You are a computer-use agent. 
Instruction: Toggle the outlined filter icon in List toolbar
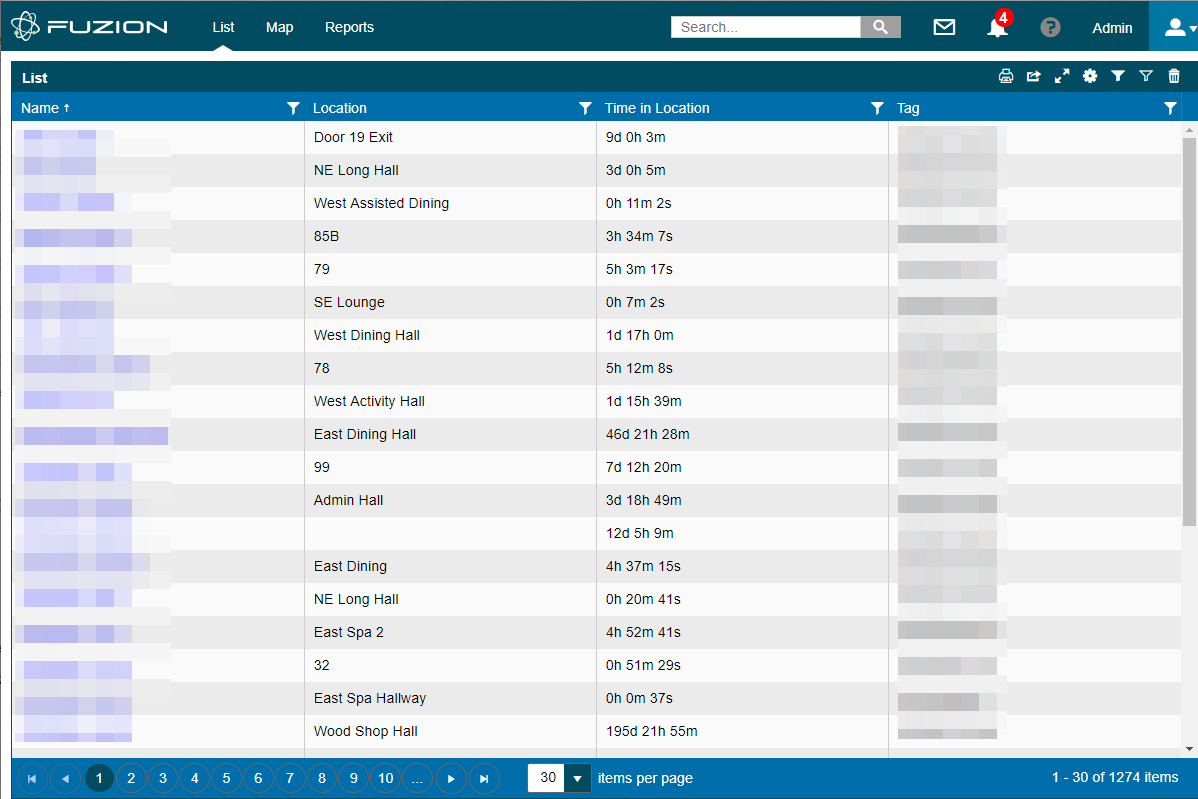1146,76
